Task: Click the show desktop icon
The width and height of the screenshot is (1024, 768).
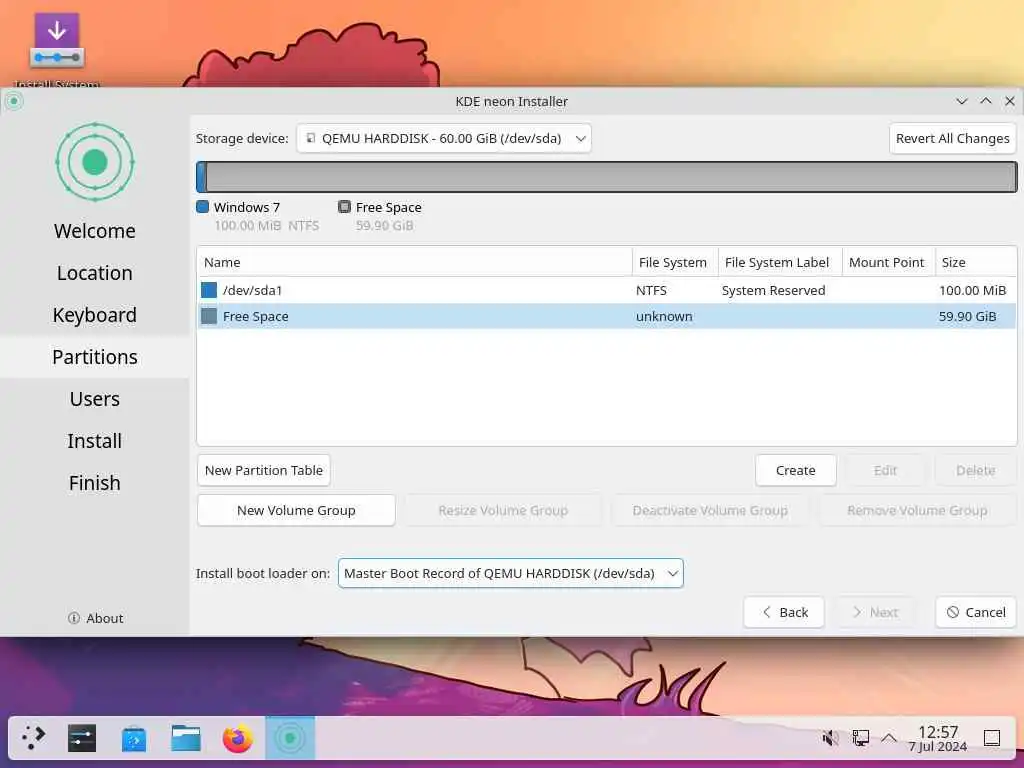Action: (992, 738)
